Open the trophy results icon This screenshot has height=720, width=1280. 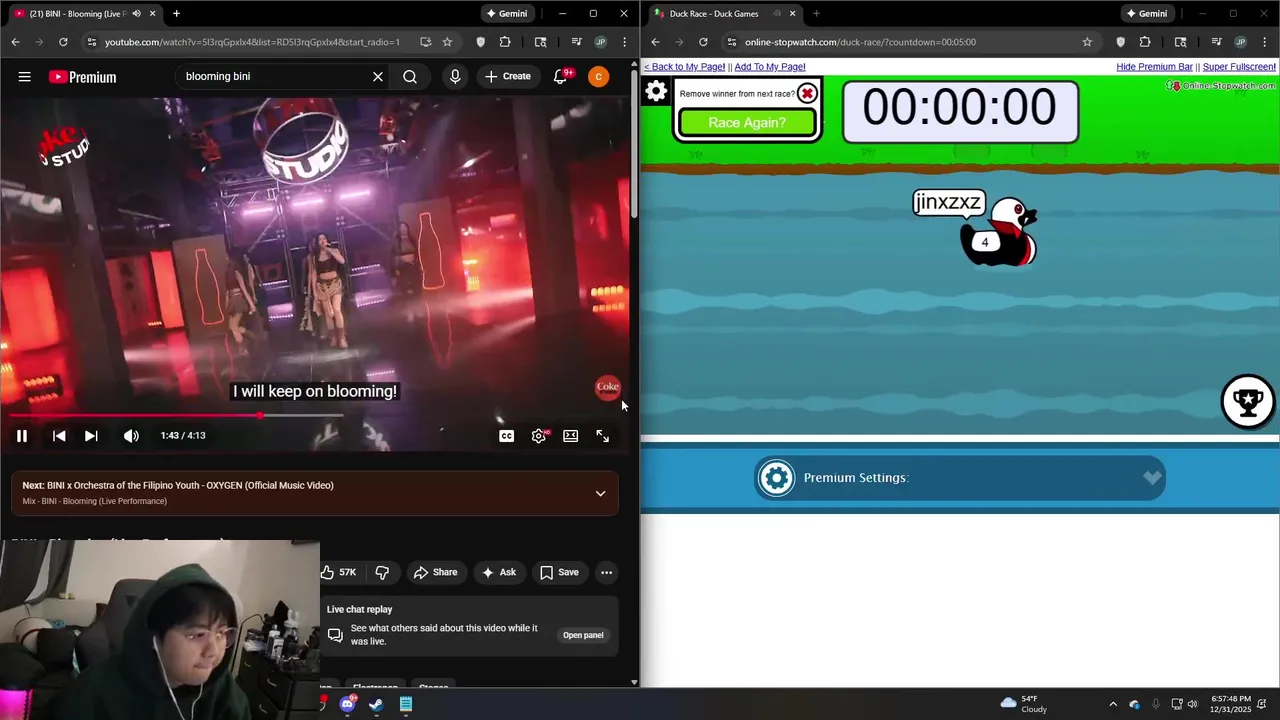point(1247,401)
